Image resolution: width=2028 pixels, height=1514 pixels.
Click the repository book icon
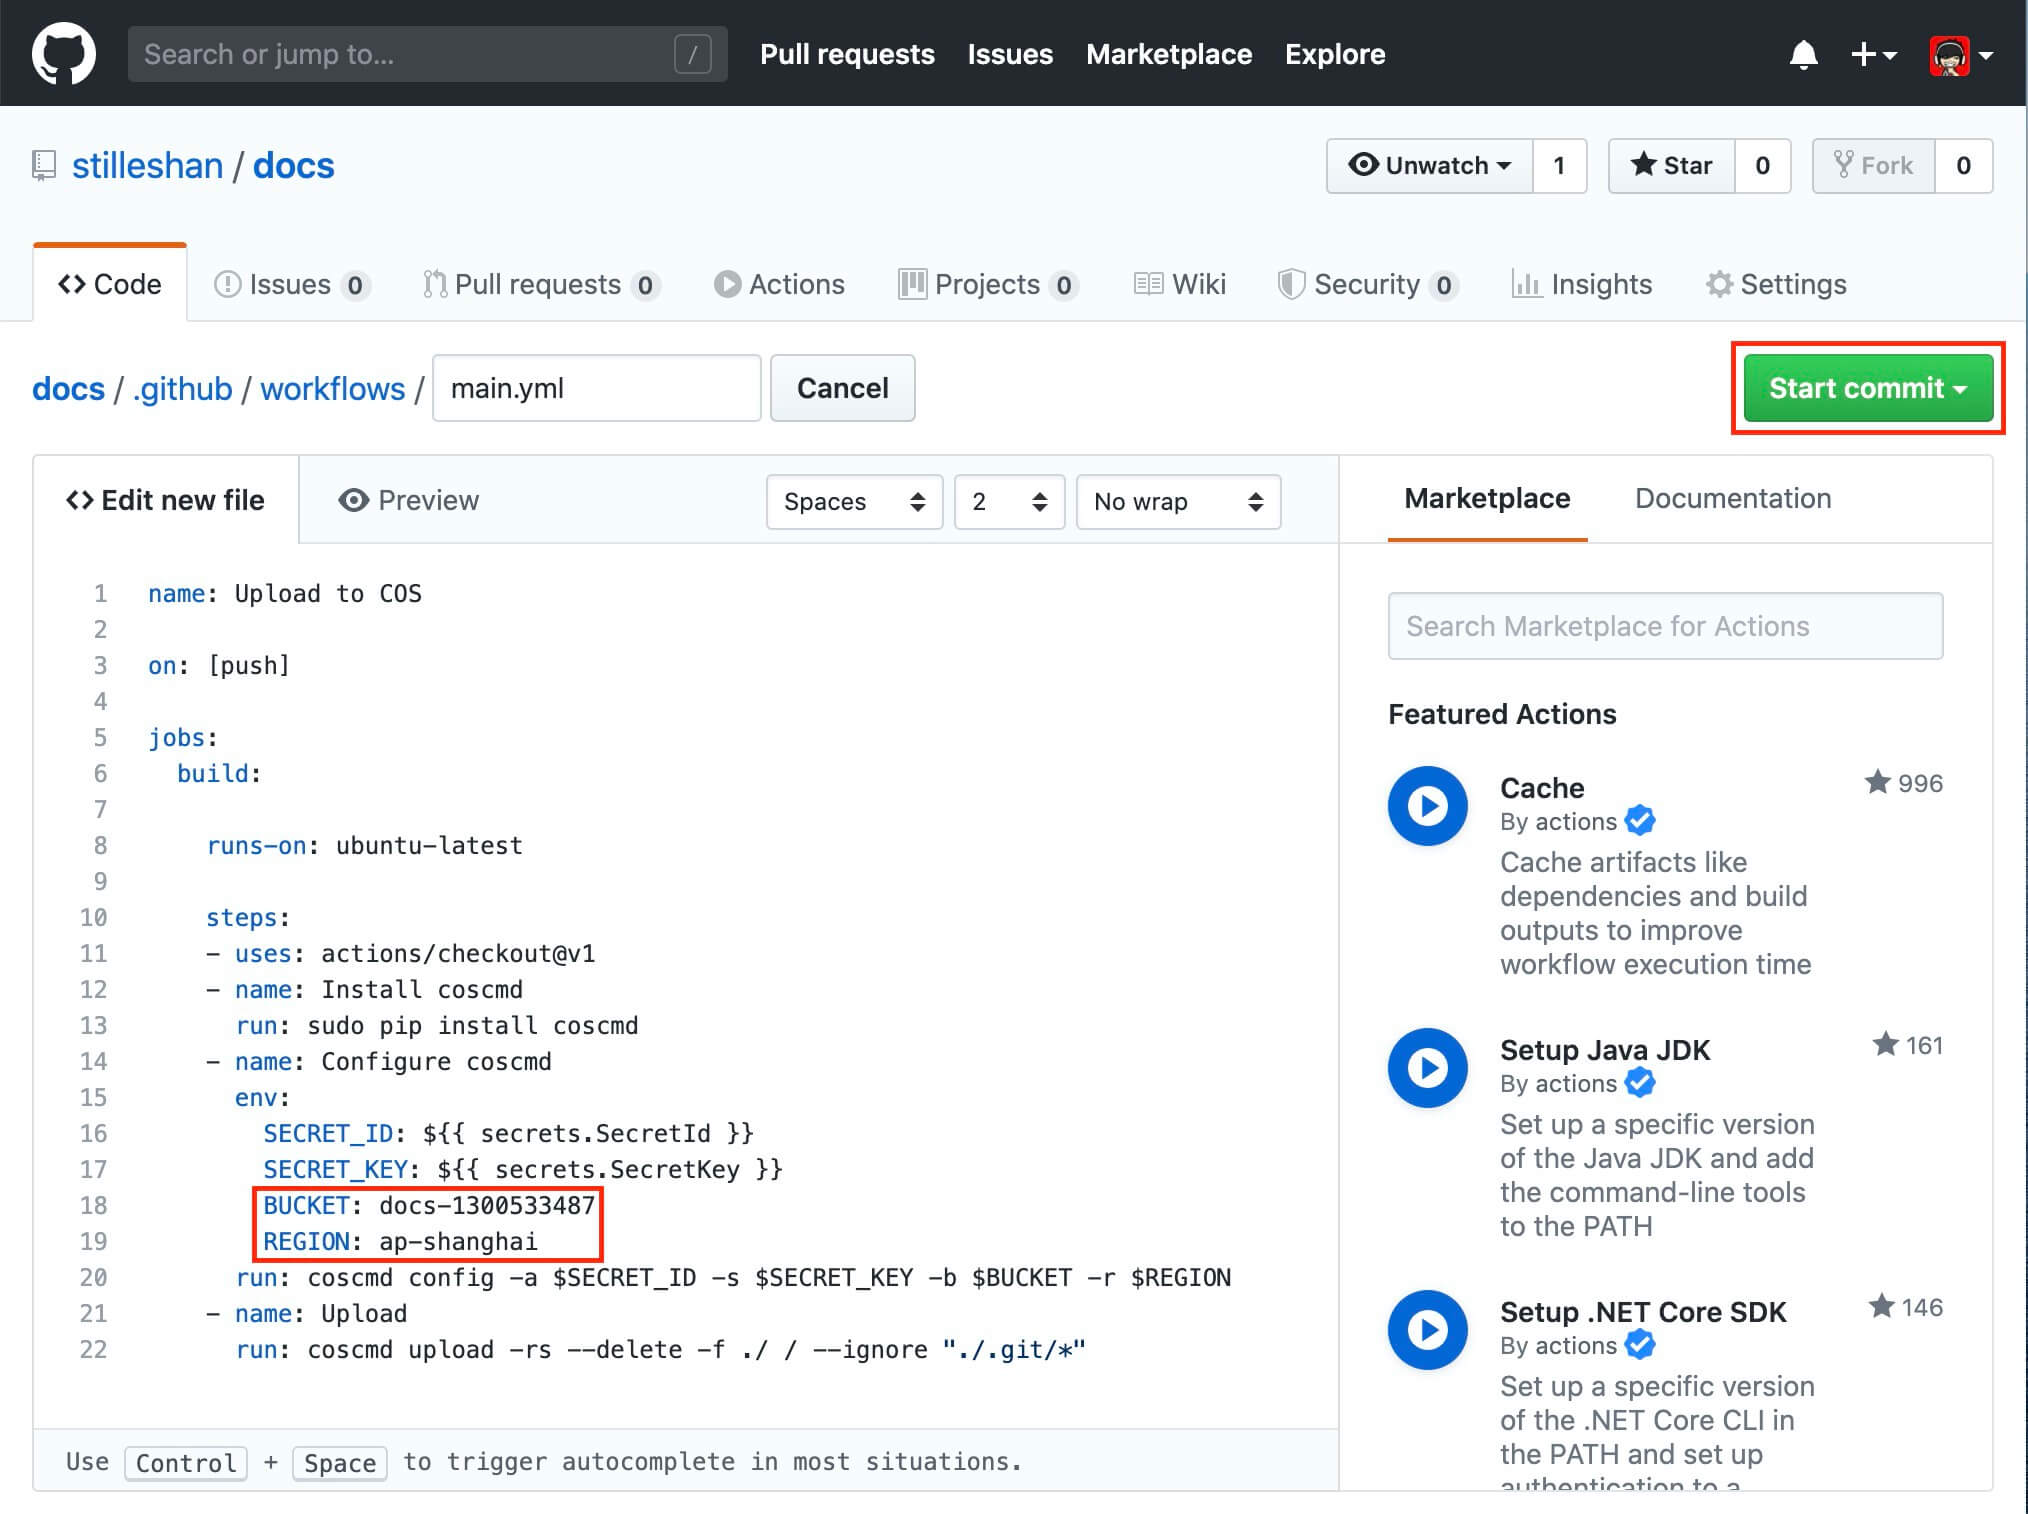tap(44, 166)
